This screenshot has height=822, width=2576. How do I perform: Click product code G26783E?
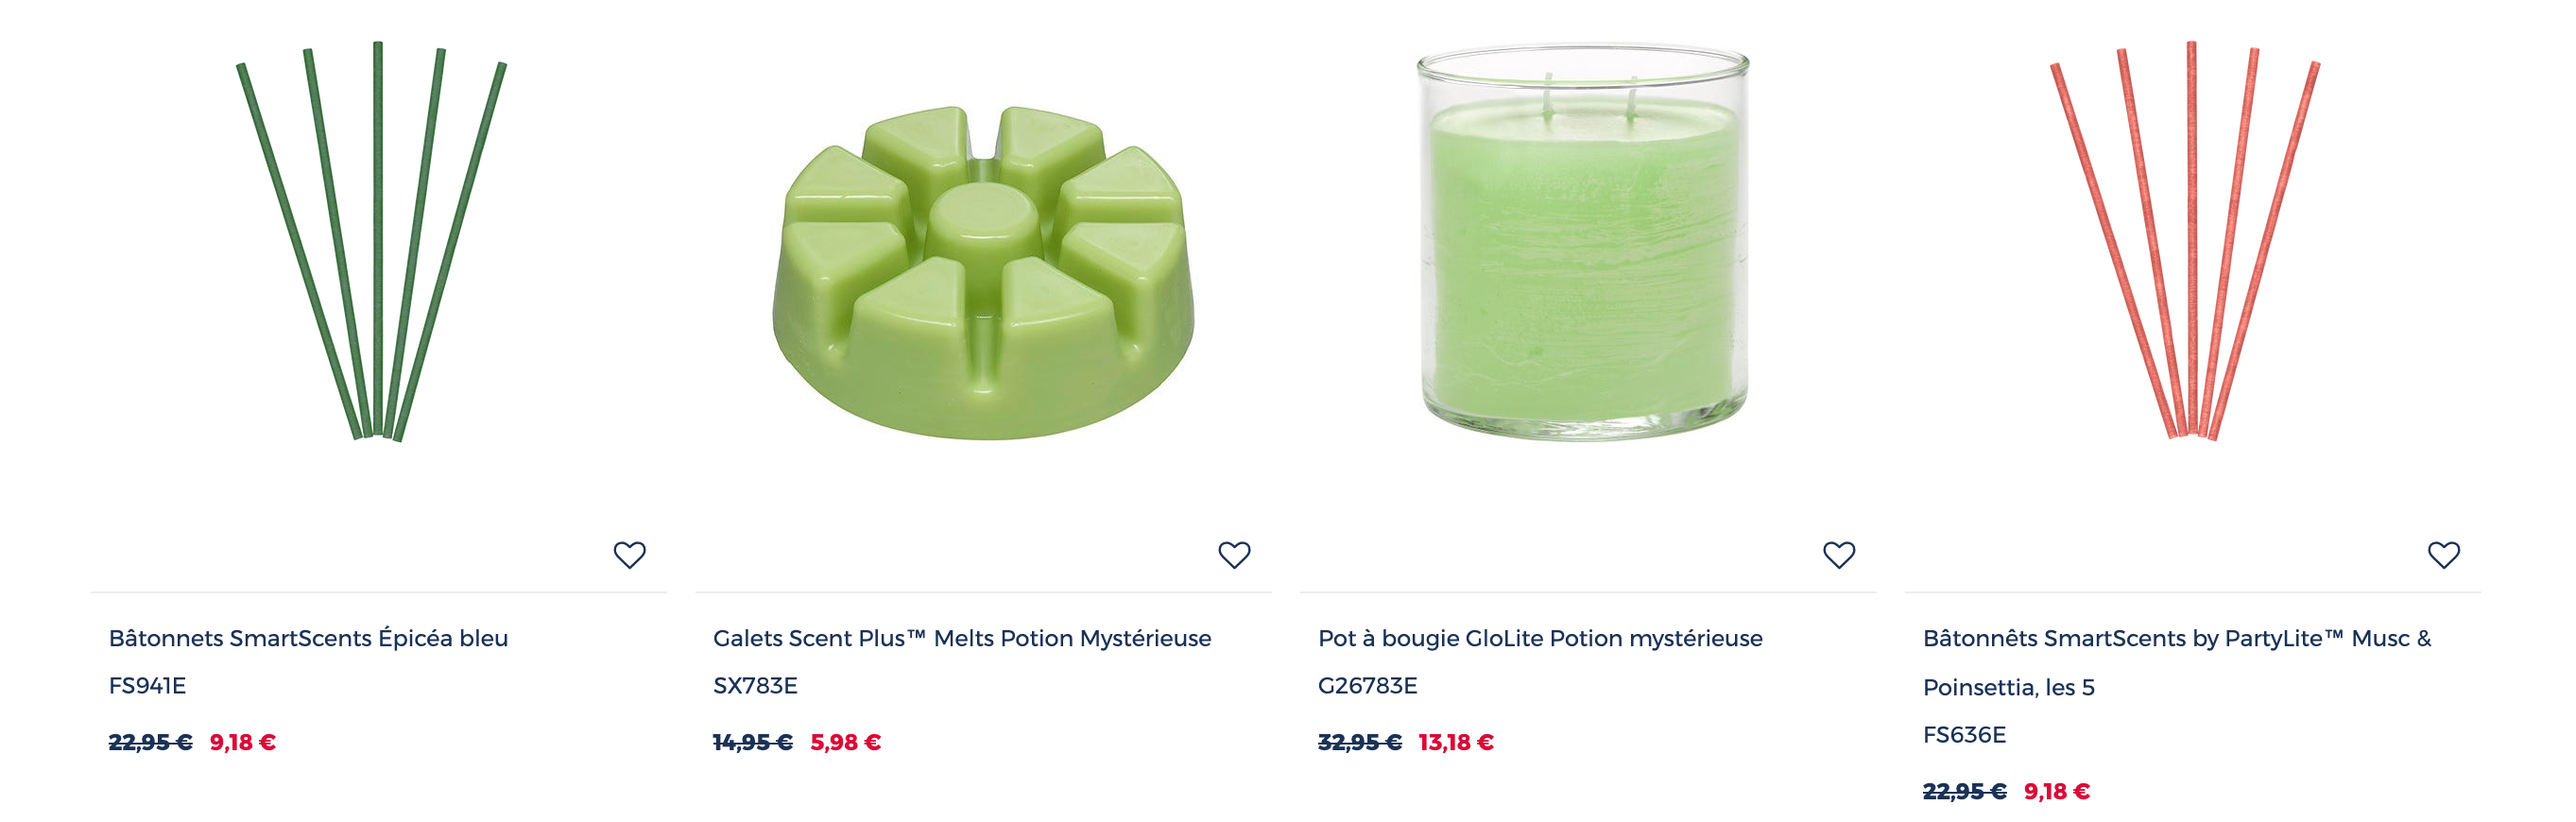1367,686
